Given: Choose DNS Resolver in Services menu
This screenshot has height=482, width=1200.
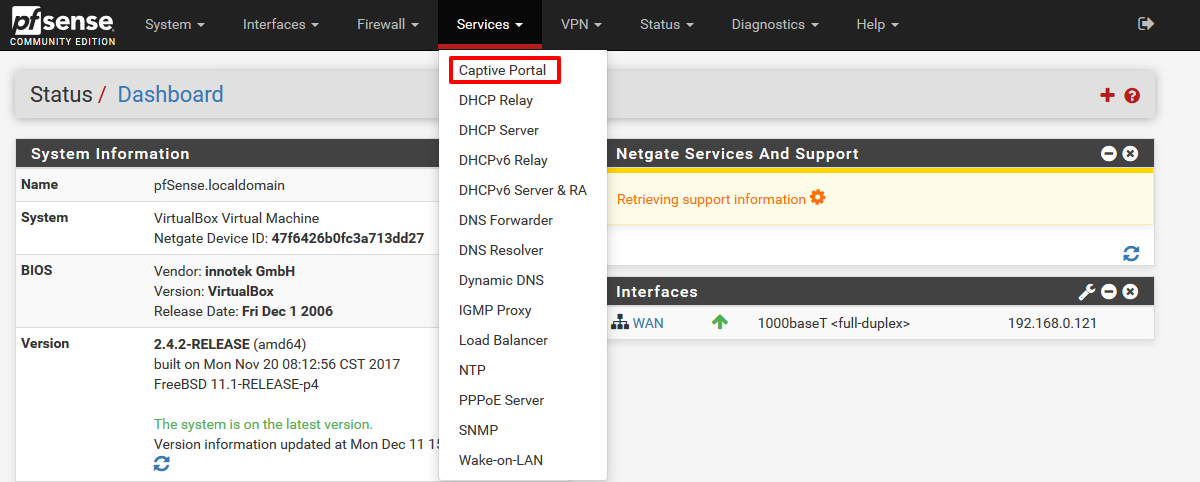Looking at the screenshot, I should coord(501,250).
